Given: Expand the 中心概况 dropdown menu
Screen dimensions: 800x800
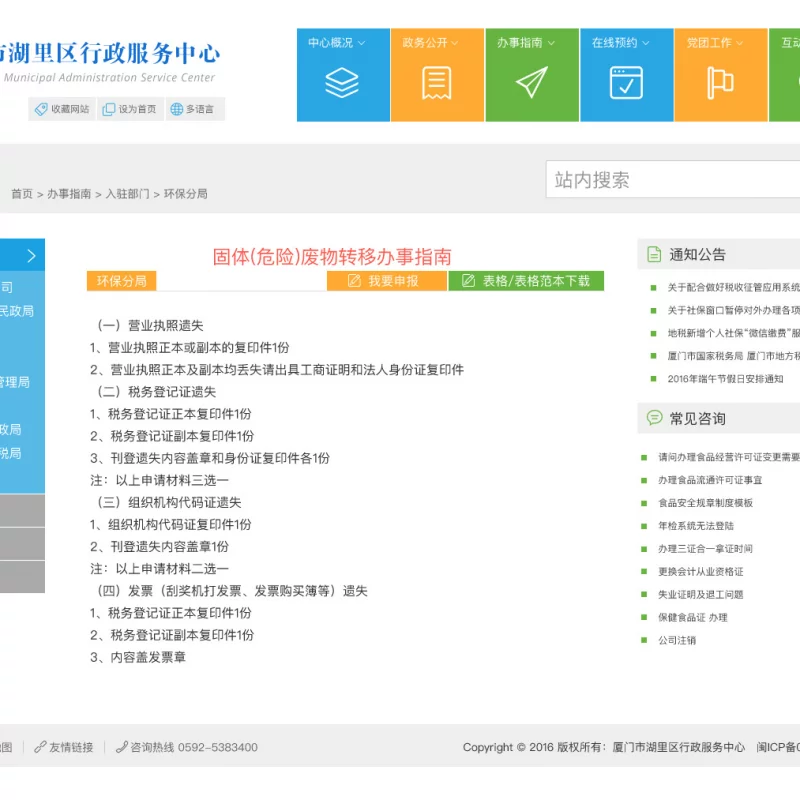Looking at the screenshot, I should [x=337, y=43].
